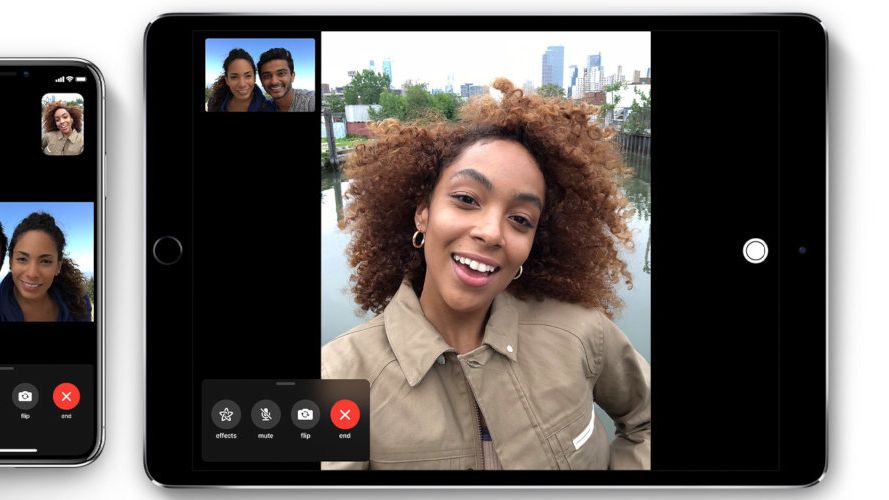Tap the iPhone home indicator bar

(x=18, y=451)
